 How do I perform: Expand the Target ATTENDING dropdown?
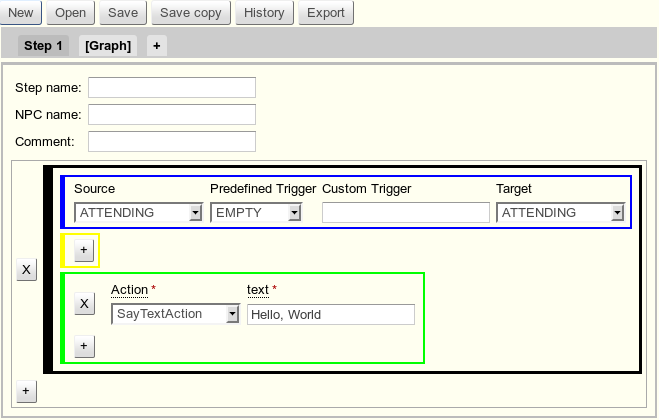point(560,213)
